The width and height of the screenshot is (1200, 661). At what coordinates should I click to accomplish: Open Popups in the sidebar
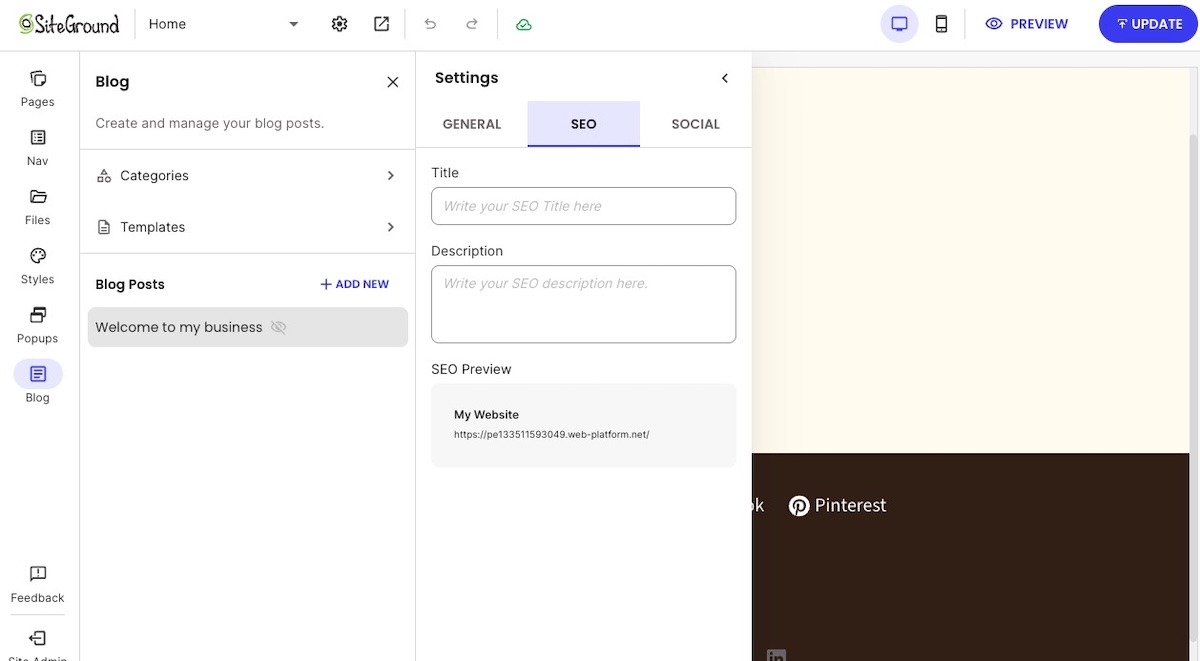tap(38, 324)
